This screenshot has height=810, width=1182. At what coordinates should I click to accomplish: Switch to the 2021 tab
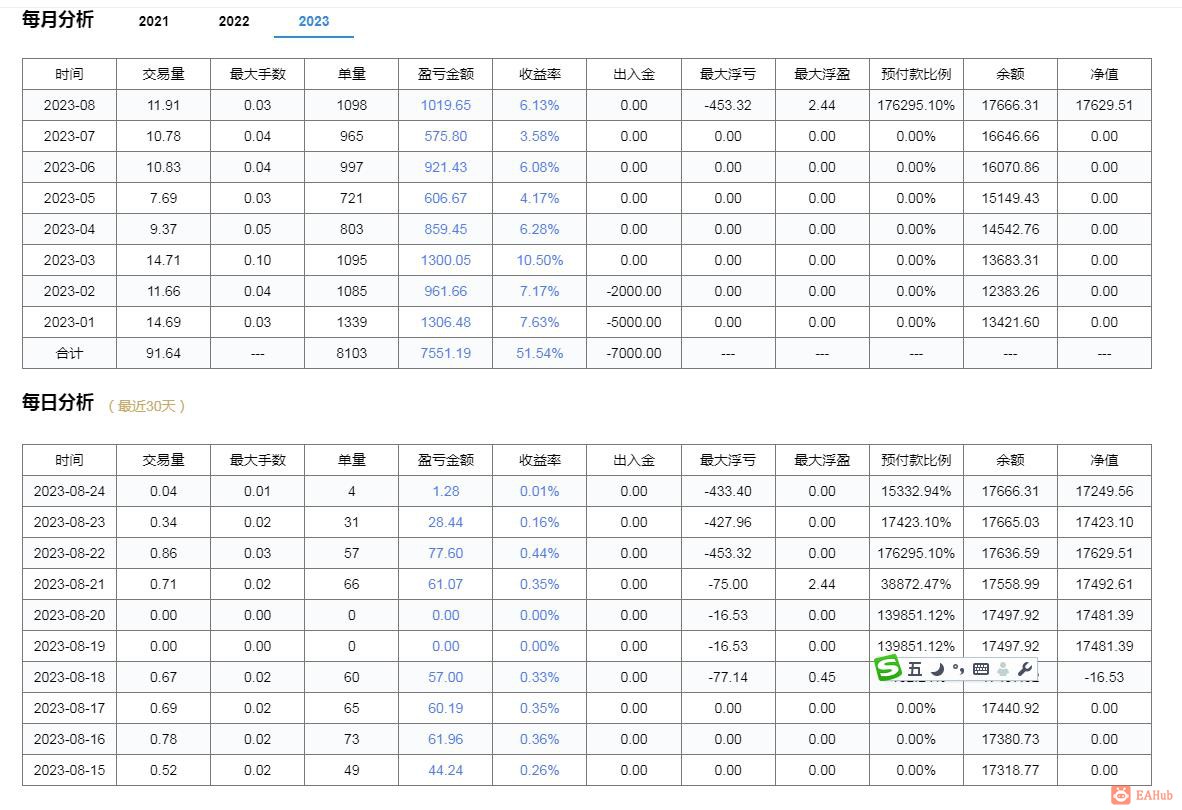click(x=154, y=21)
